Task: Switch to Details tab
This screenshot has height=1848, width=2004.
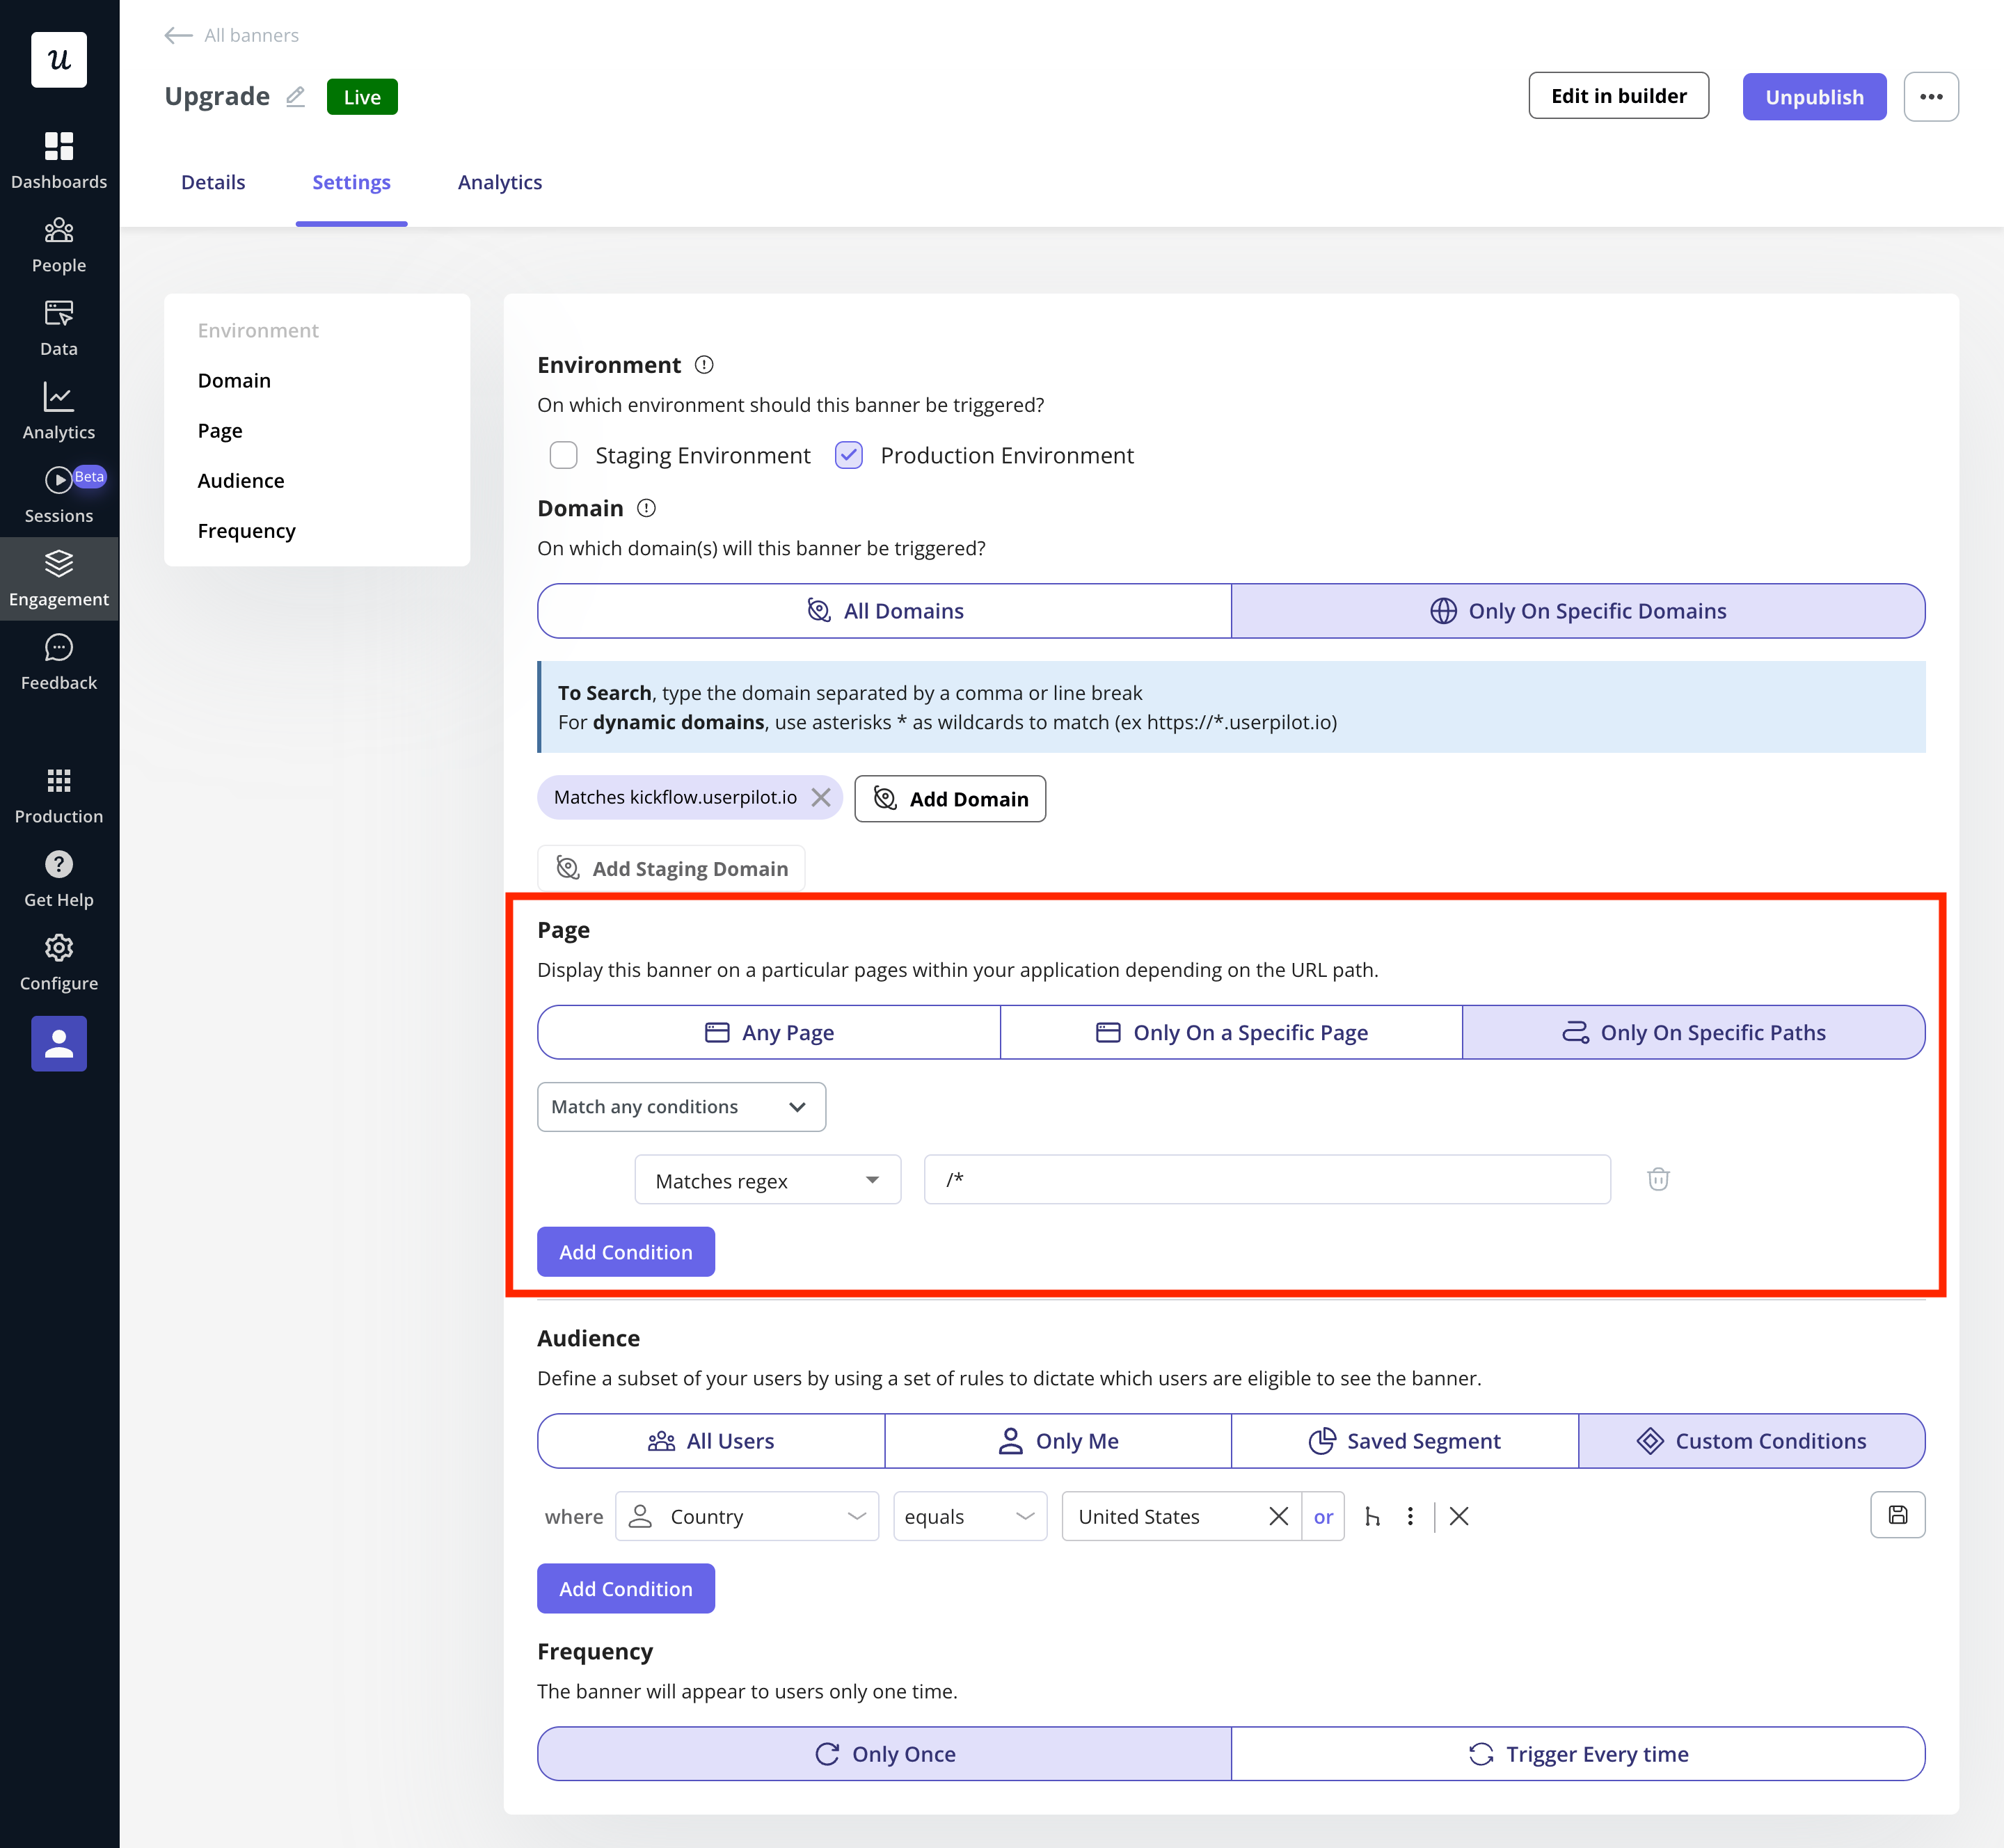Action: coord(213,182)
